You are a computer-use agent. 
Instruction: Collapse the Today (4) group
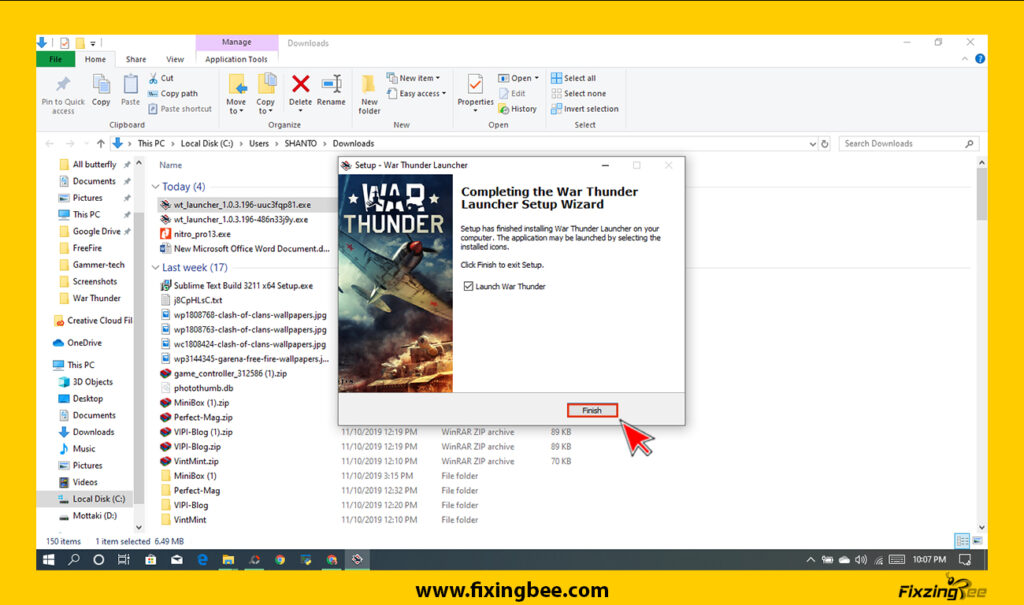tap(155, 187)
